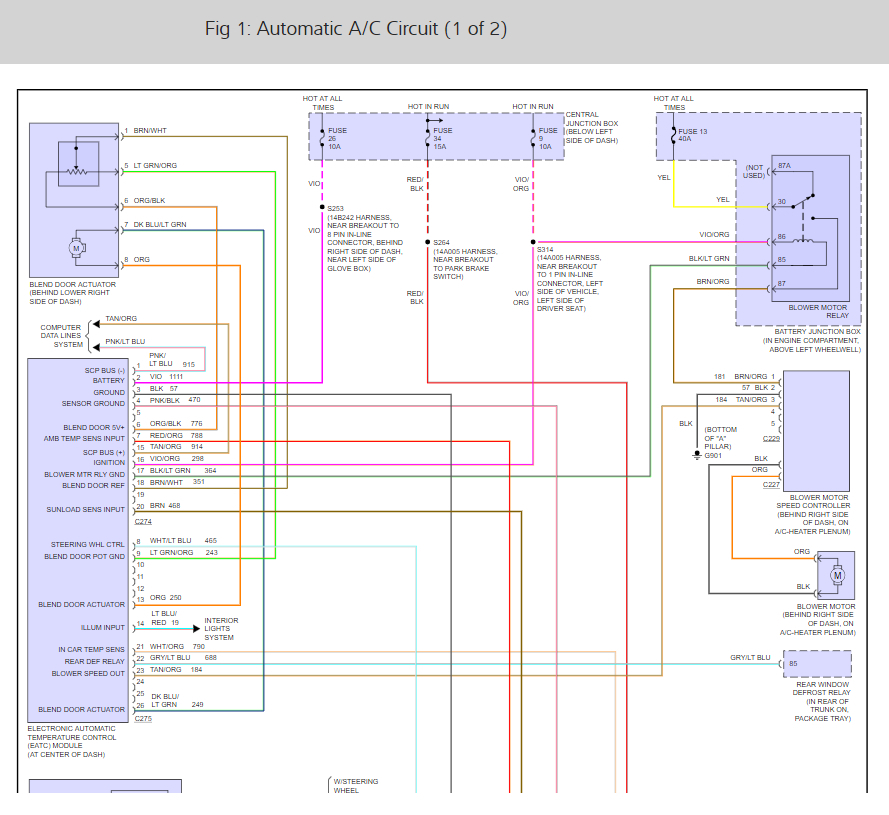
Task: Click the 'SUNLOAD SENS INPUT' pin label
Action: (x=85, y=509)
